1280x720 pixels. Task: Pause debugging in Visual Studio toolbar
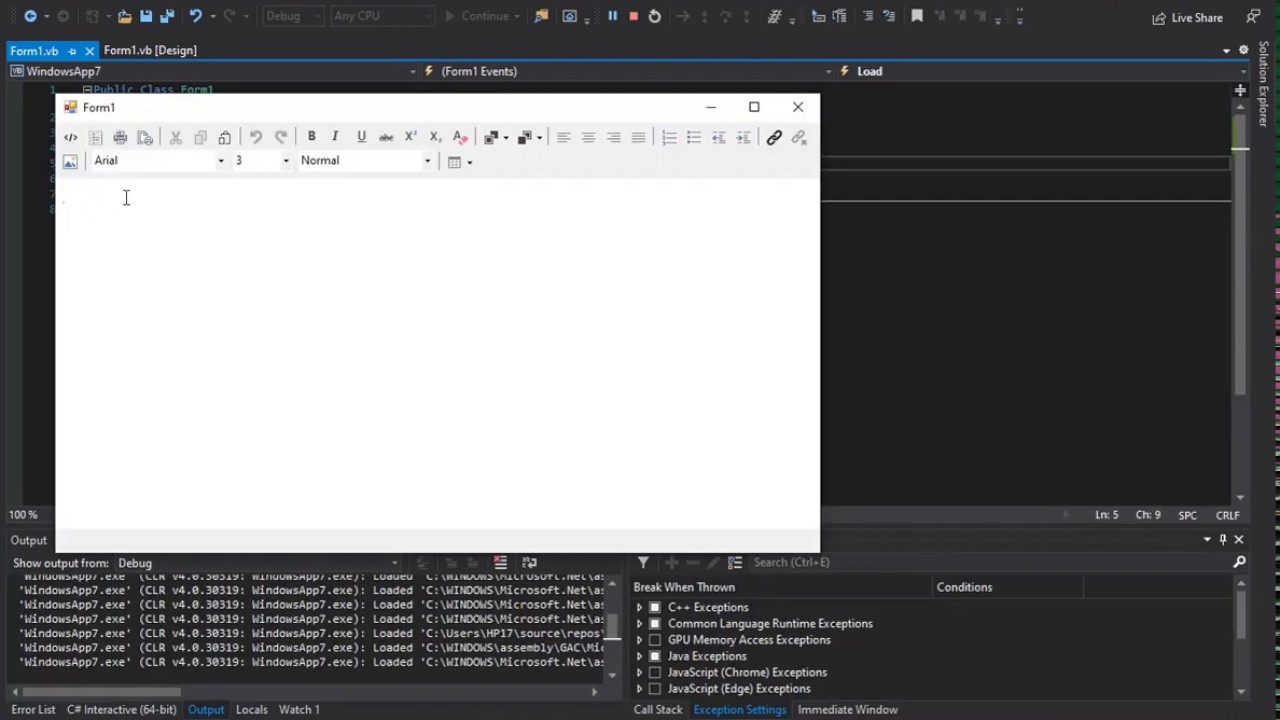coord(612,16)
